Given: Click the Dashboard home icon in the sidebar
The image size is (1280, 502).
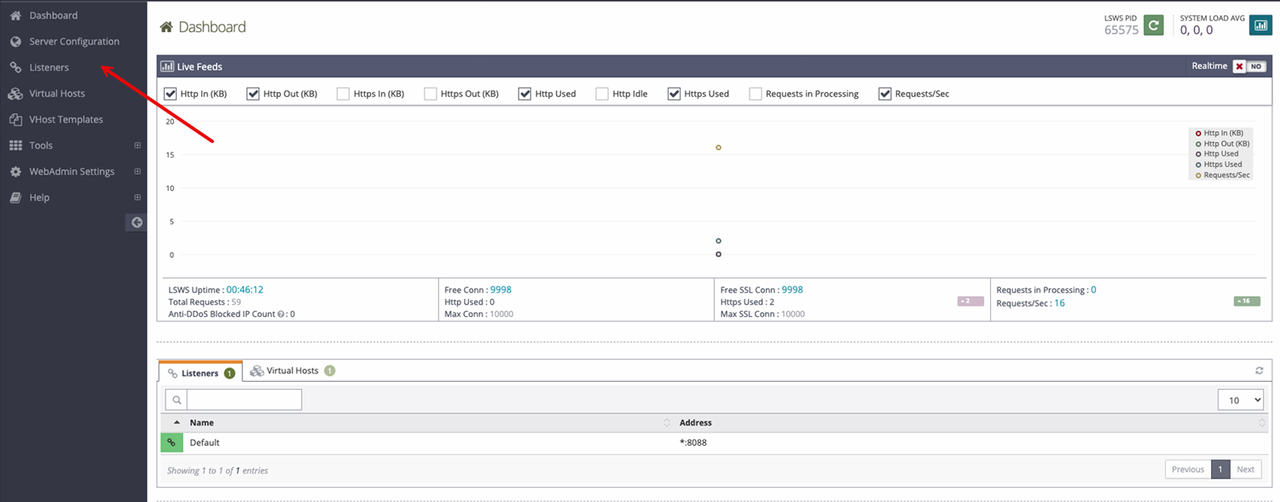Looking at the screenshot, I should click(x=15, y=16).
